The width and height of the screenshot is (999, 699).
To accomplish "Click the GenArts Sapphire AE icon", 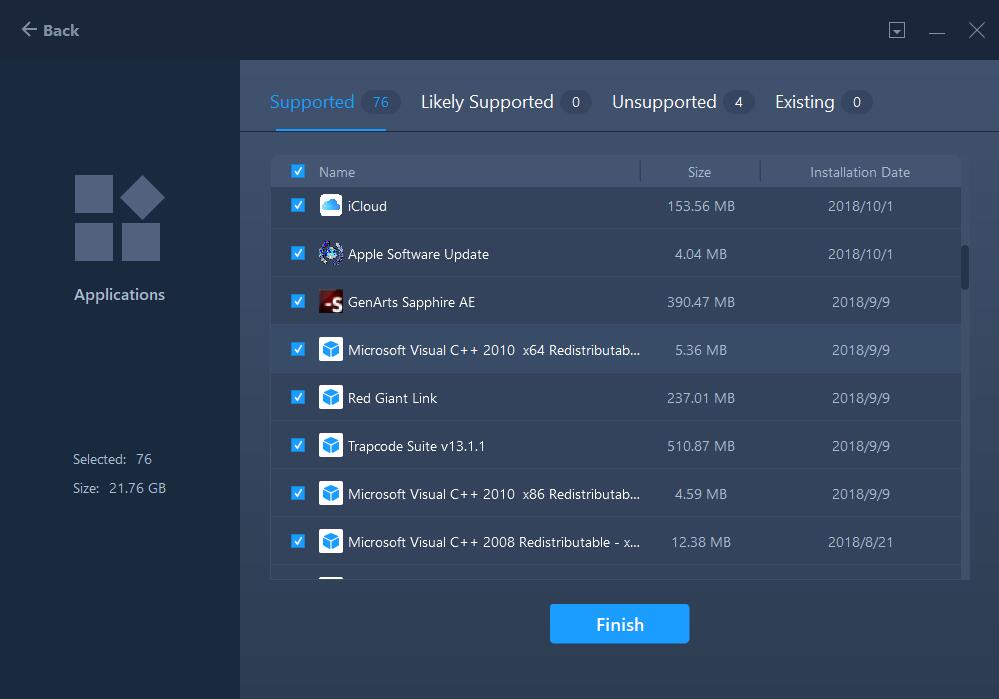I will point(331,301).
